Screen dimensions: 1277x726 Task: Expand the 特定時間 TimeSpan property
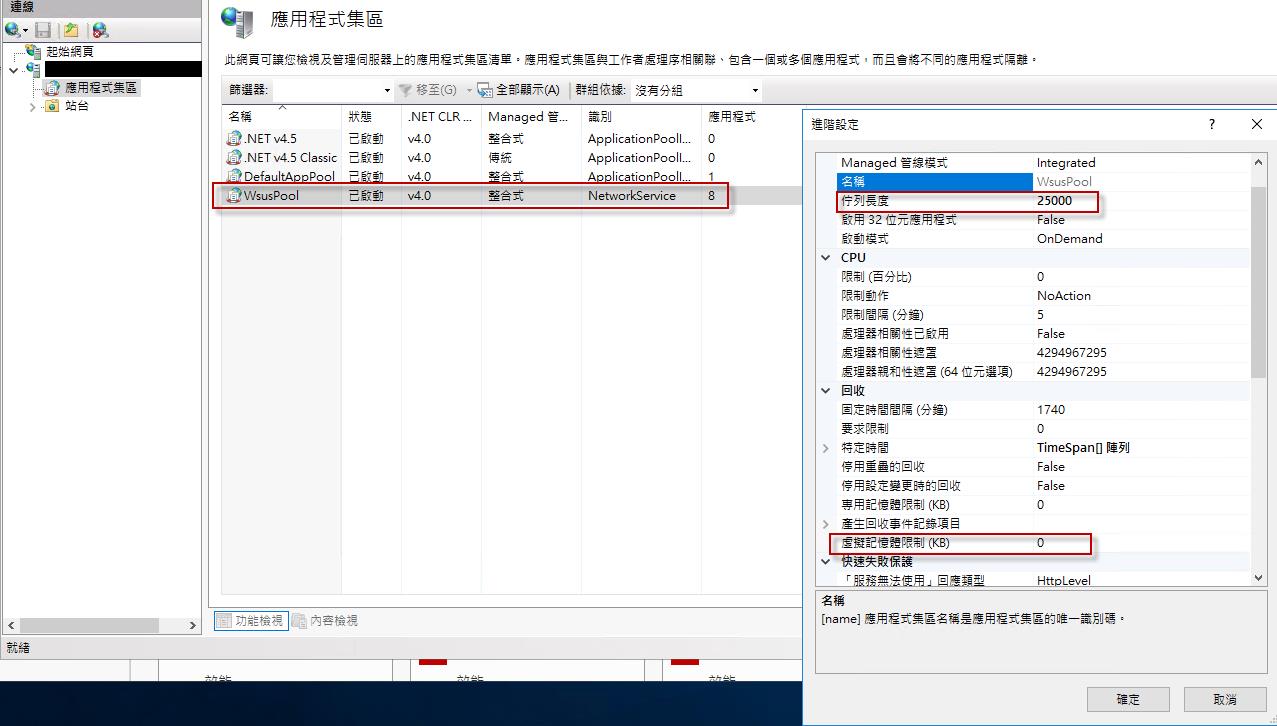coord(826,448)
